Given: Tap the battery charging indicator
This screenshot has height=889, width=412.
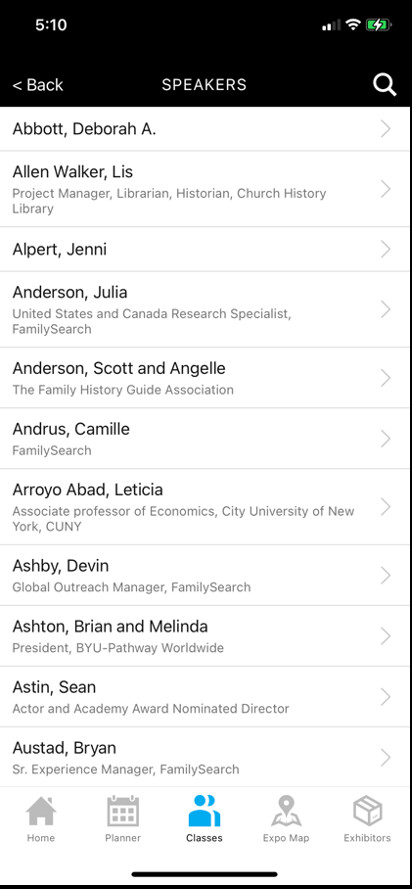Looking at the screenshot, I should 379,25.
